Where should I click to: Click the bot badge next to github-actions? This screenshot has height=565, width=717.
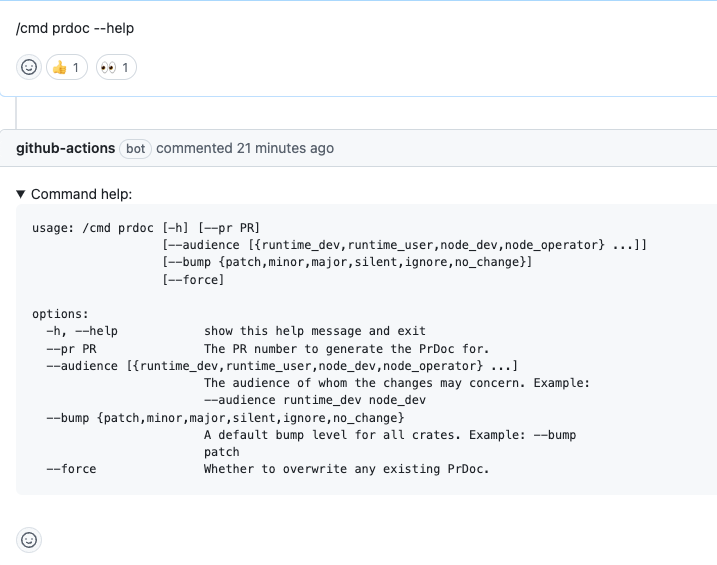coord(135,148)
